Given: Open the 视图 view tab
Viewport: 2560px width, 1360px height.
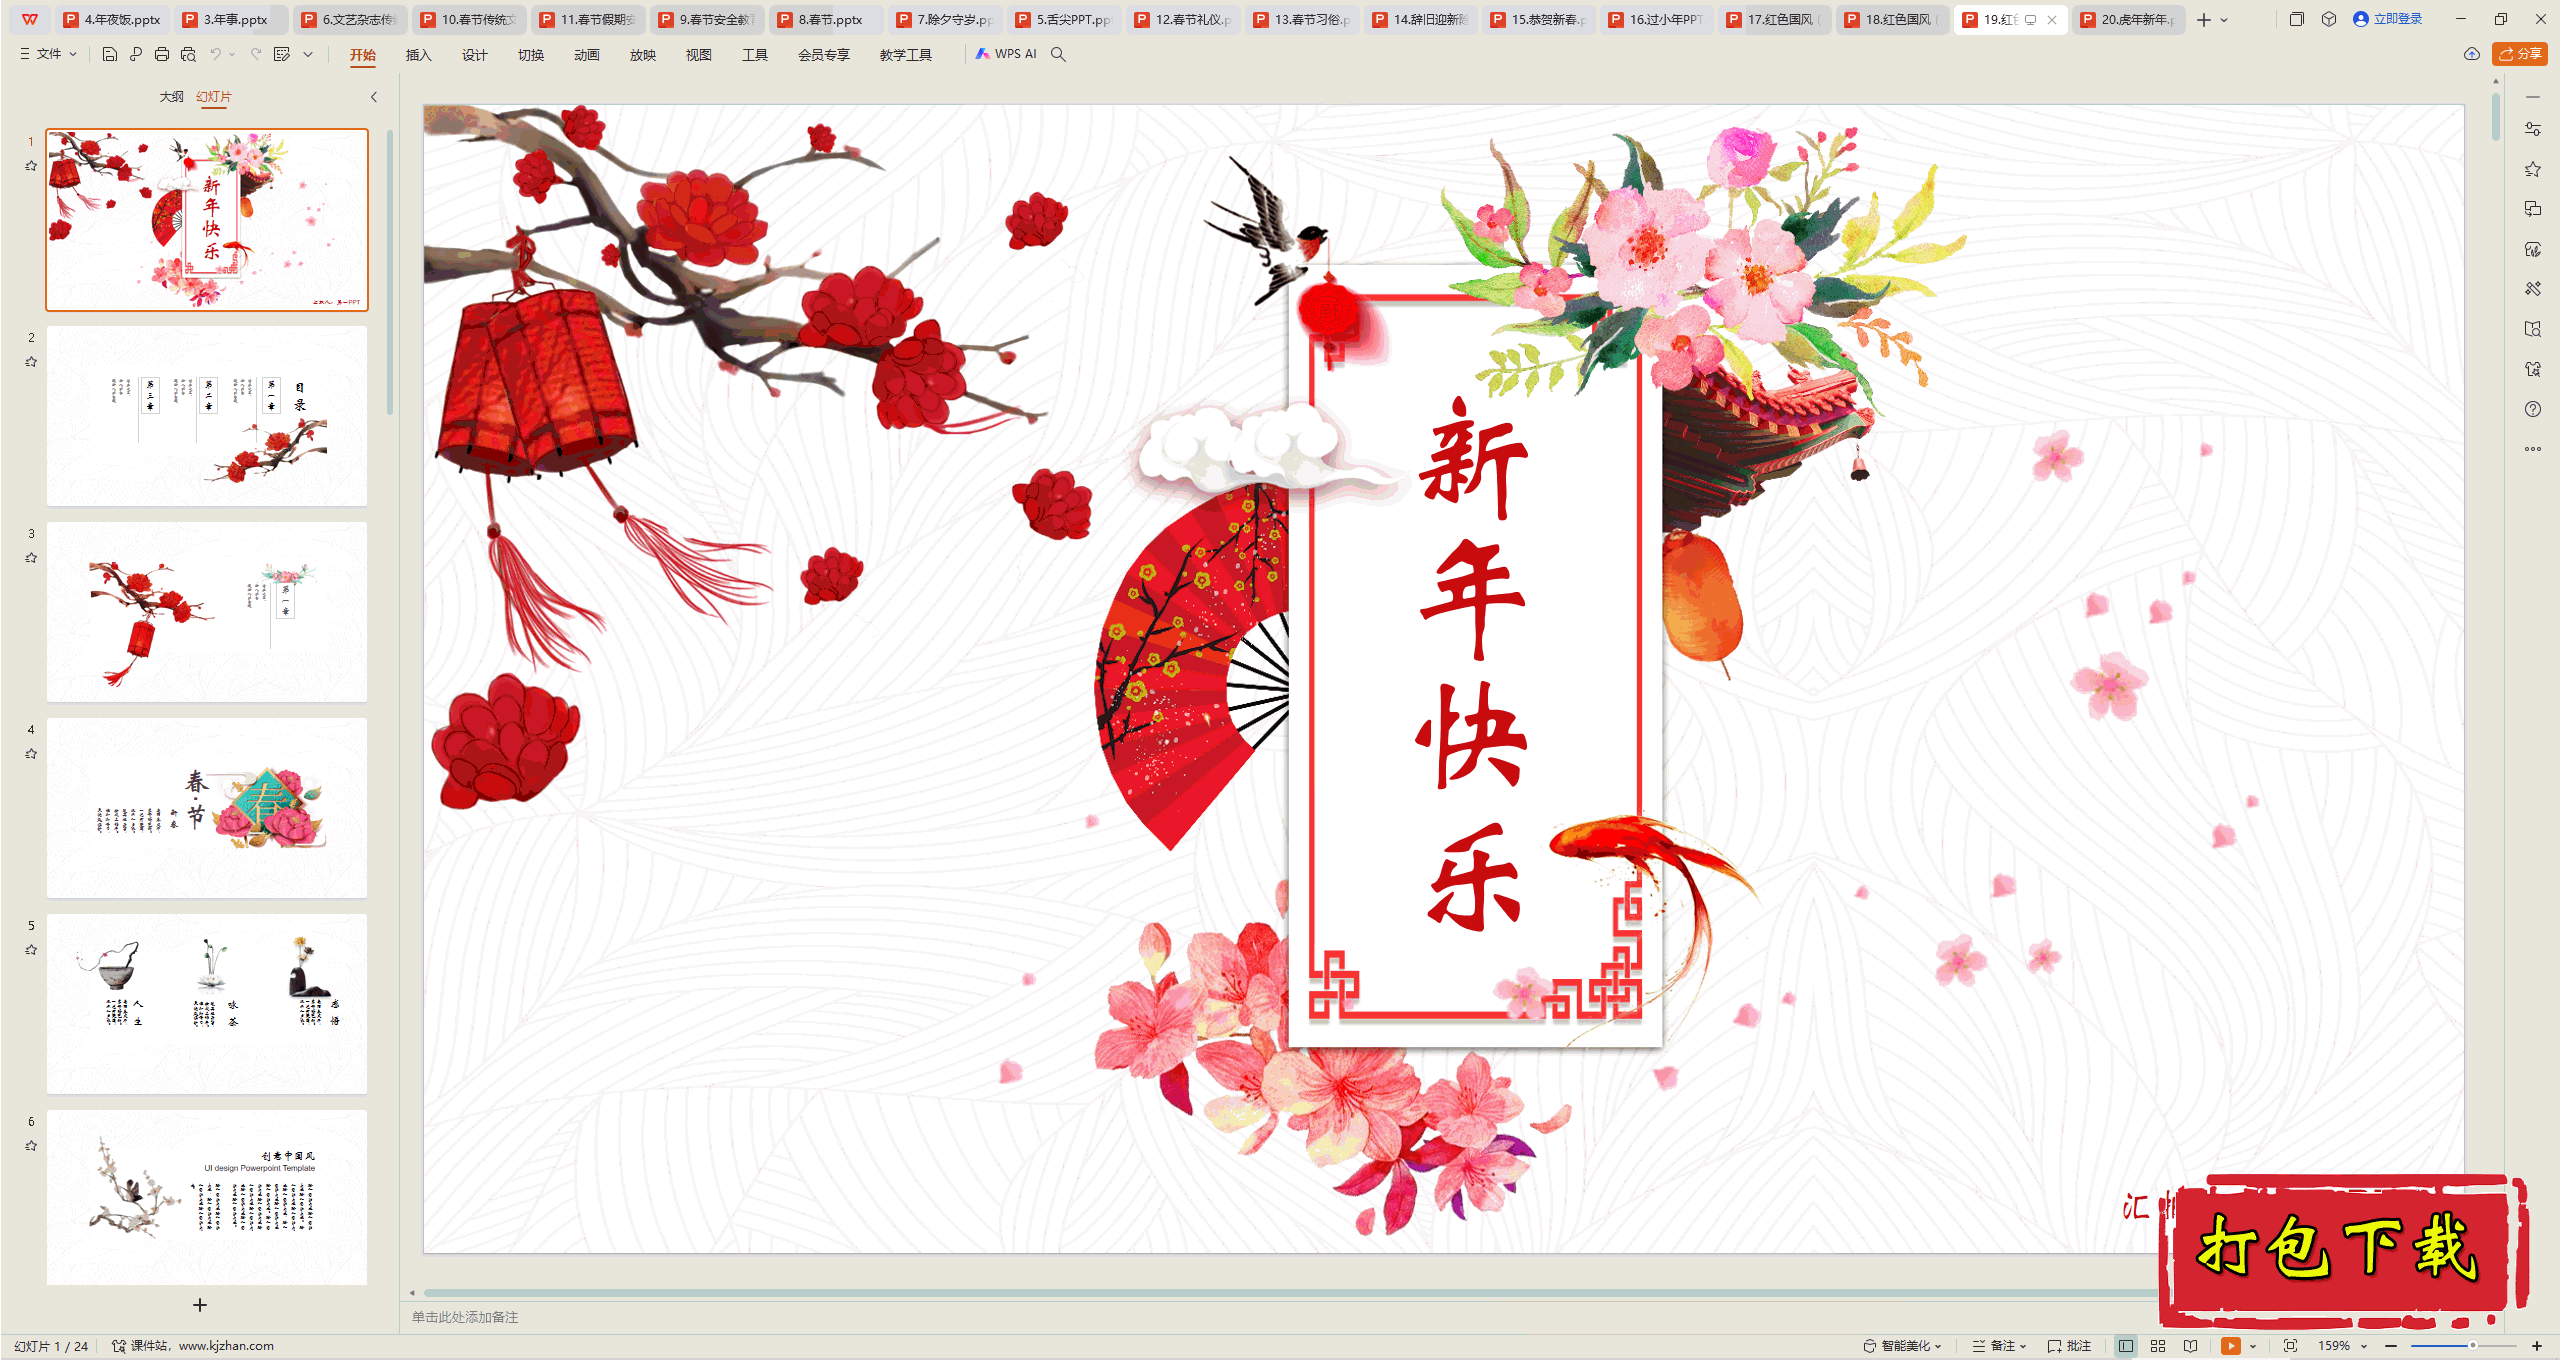Looking at the screenshot, I should click(698, 55).
